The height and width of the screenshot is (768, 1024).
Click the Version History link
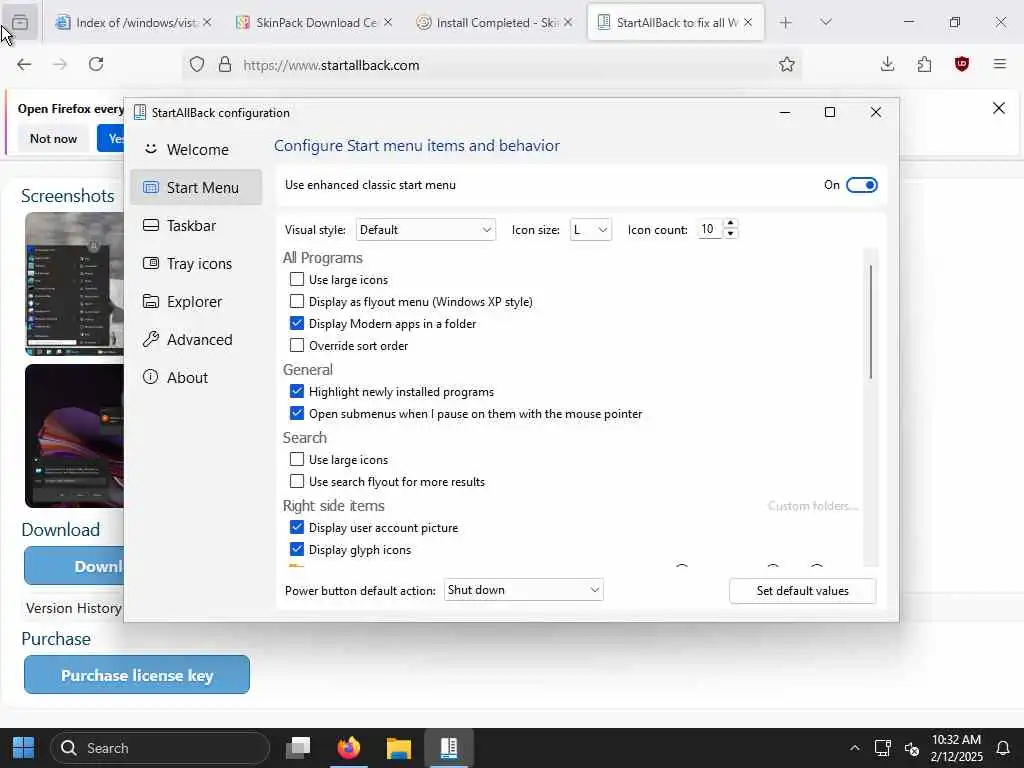pyautogui.click(x=74, y=608)
